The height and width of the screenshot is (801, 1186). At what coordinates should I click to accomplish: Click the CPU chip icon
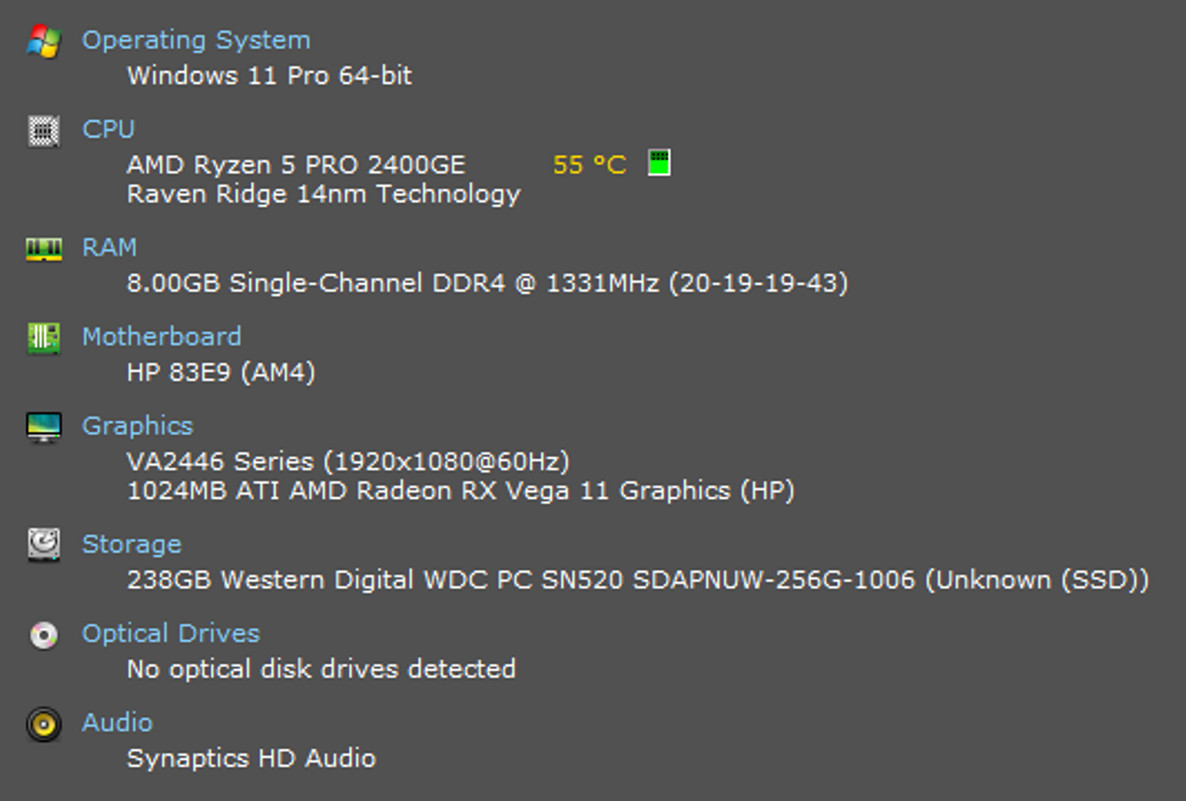(x=43, y=130)
